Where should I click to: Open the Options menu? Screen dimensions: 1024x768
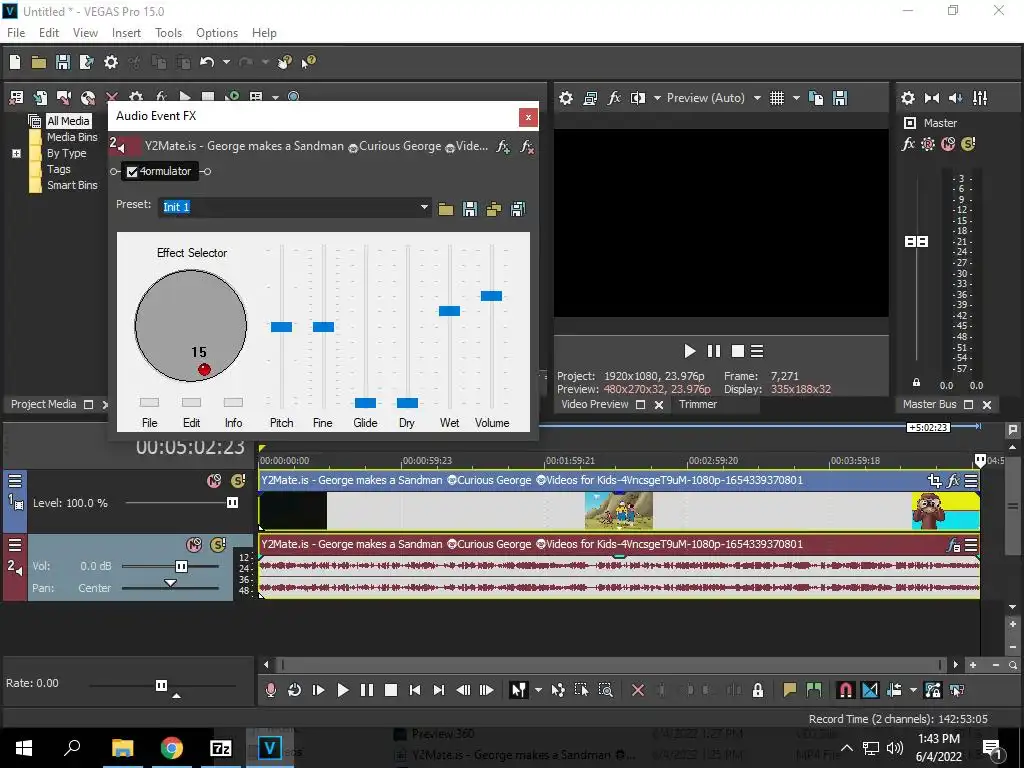pyautogui.click(x=217, y=33)
